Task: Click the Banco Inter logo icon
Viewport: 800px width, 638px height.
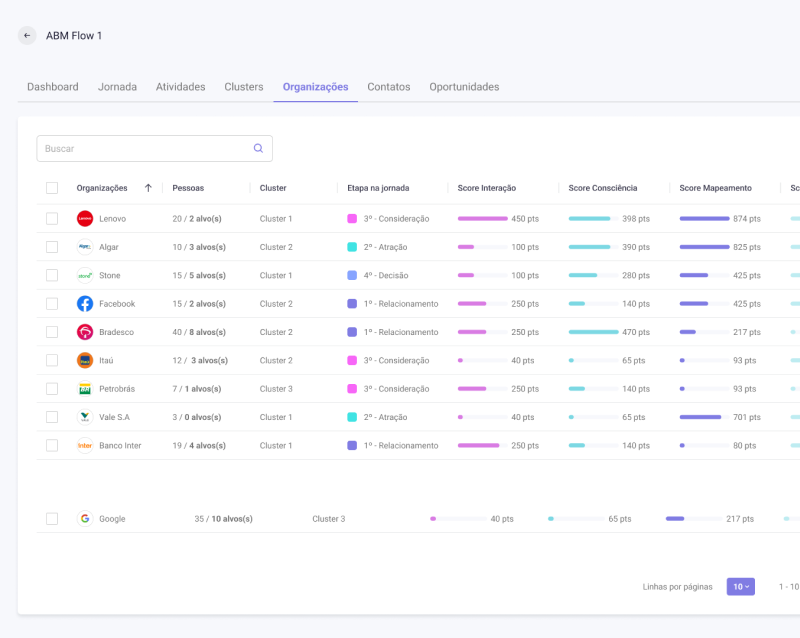Action: point(85,446)
